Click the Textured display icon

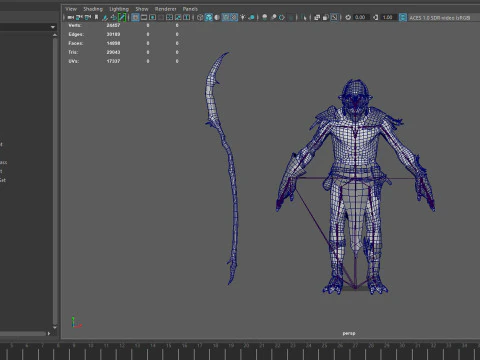(x=234, y=17)
